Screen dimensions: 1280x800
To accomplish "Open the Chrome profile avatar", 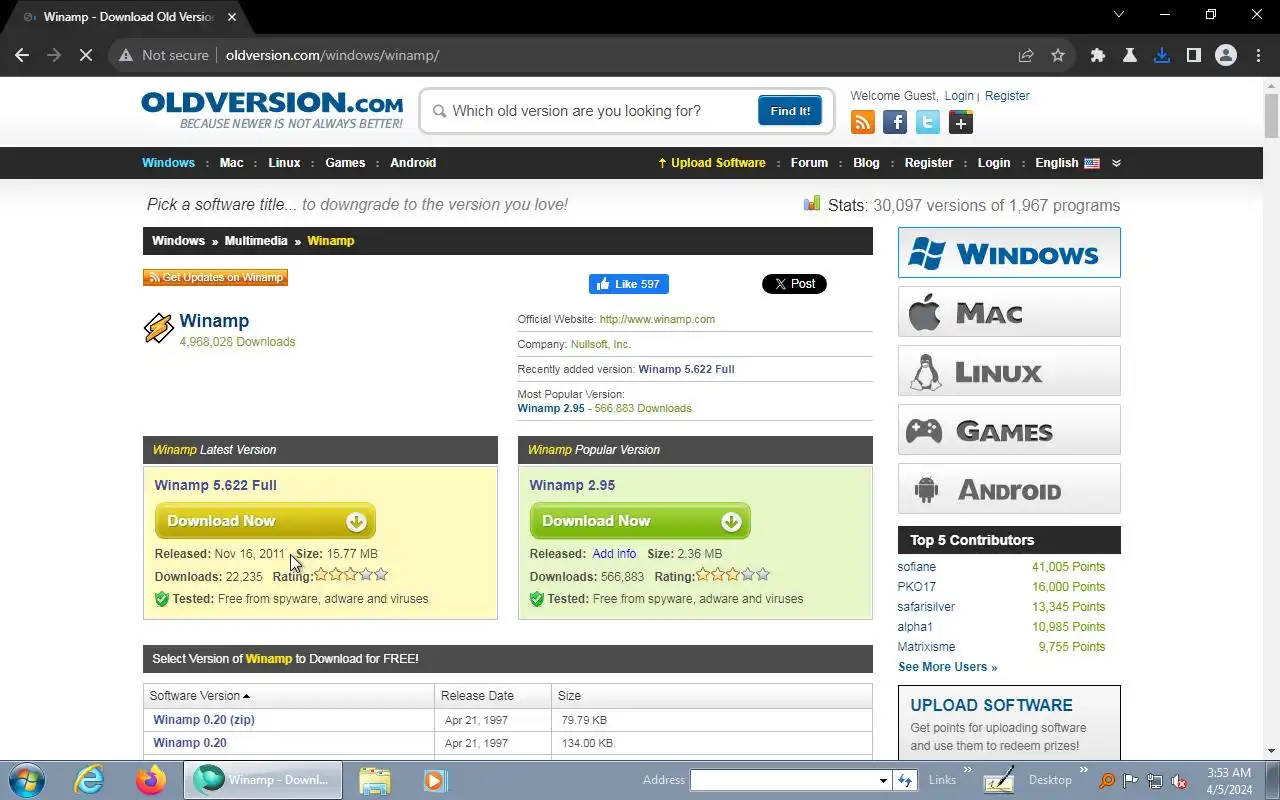I will click(1226, 55).
